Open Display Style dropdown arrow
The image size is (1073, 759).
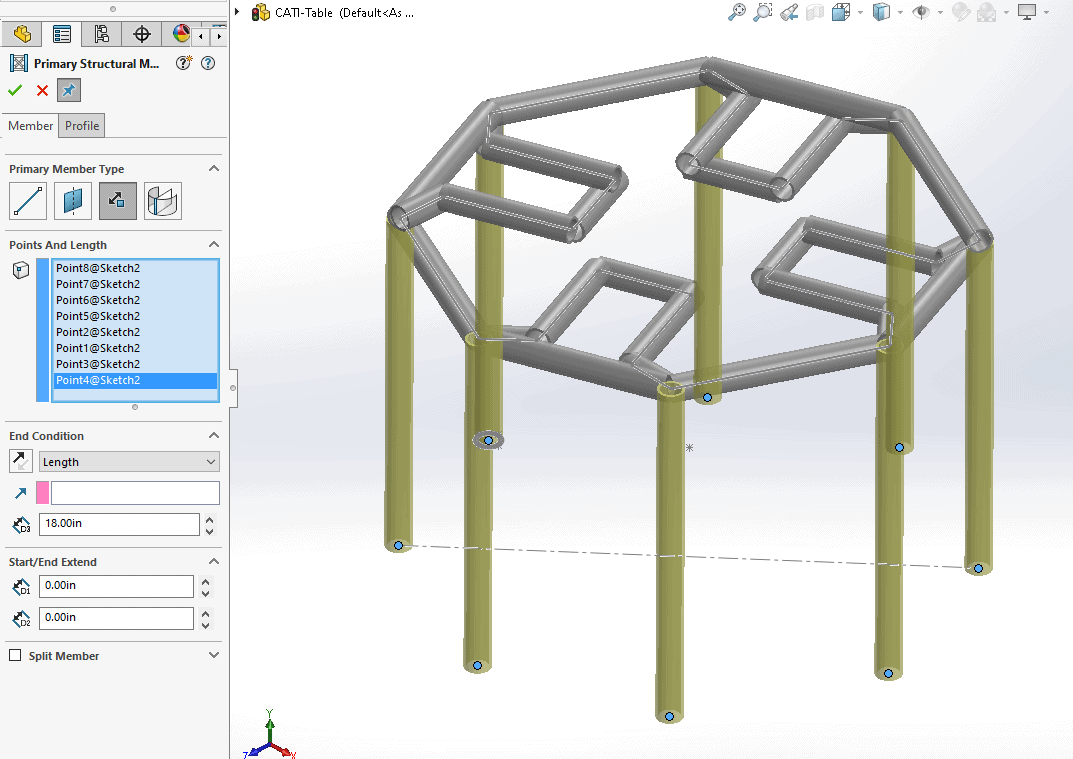(x=900, y=12)
